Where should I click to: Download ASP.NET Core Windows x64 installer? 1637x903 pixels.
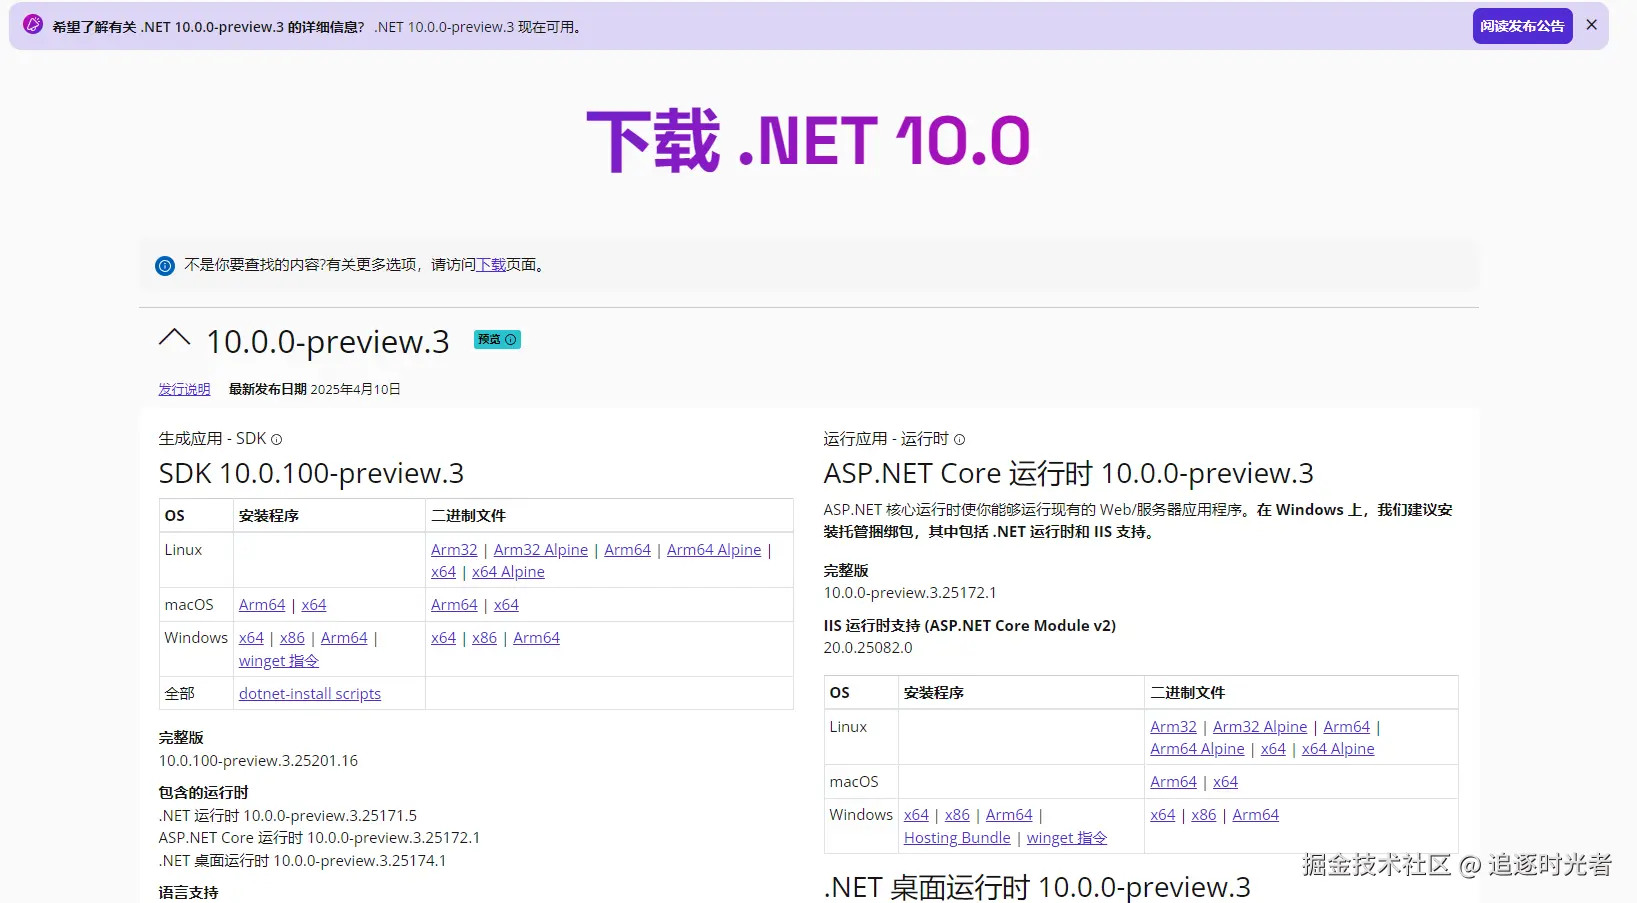pos(916,815)
